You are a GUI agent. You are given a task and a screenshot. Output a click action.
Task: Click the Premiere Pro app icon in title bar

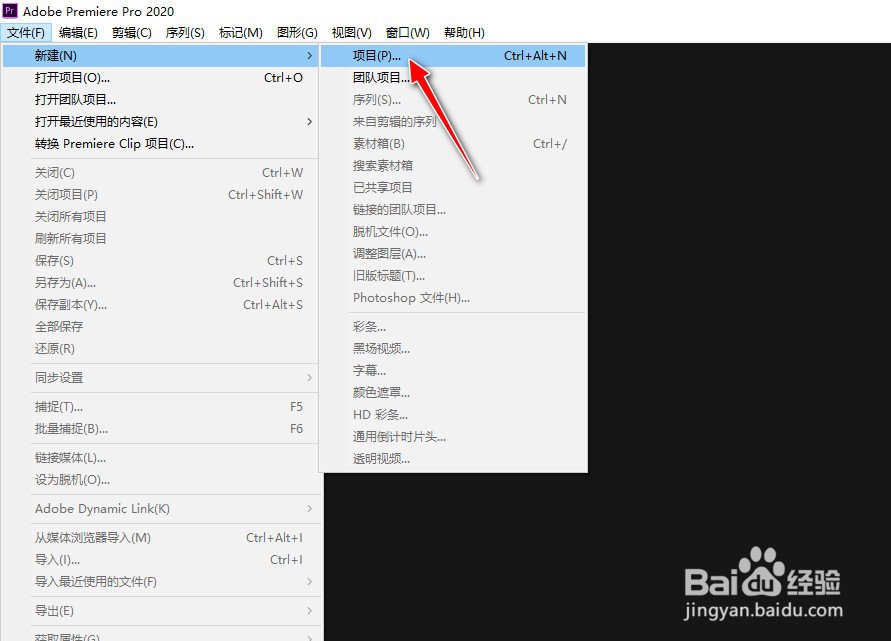pos(10,11)
